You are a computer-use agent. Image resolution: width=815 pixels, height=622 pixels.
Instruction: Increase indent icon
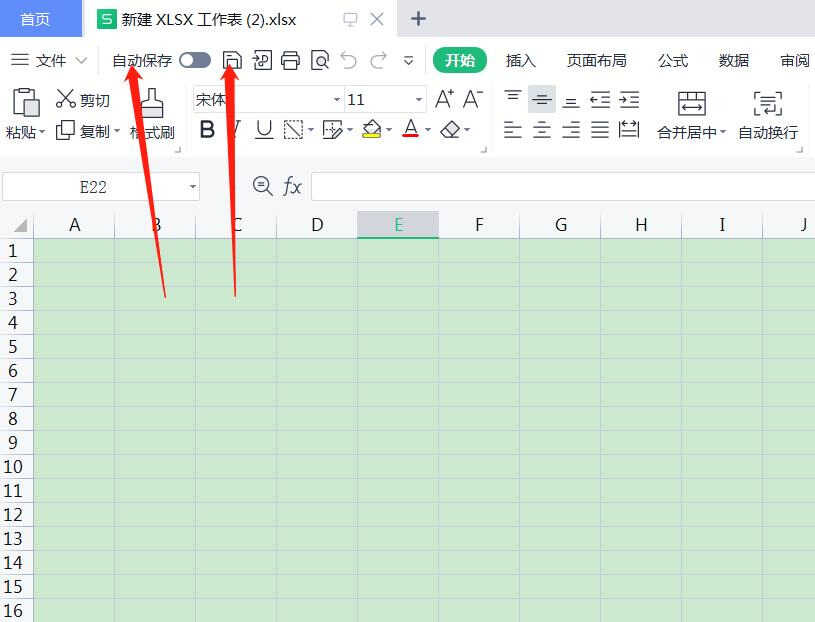tap(629, 99)
